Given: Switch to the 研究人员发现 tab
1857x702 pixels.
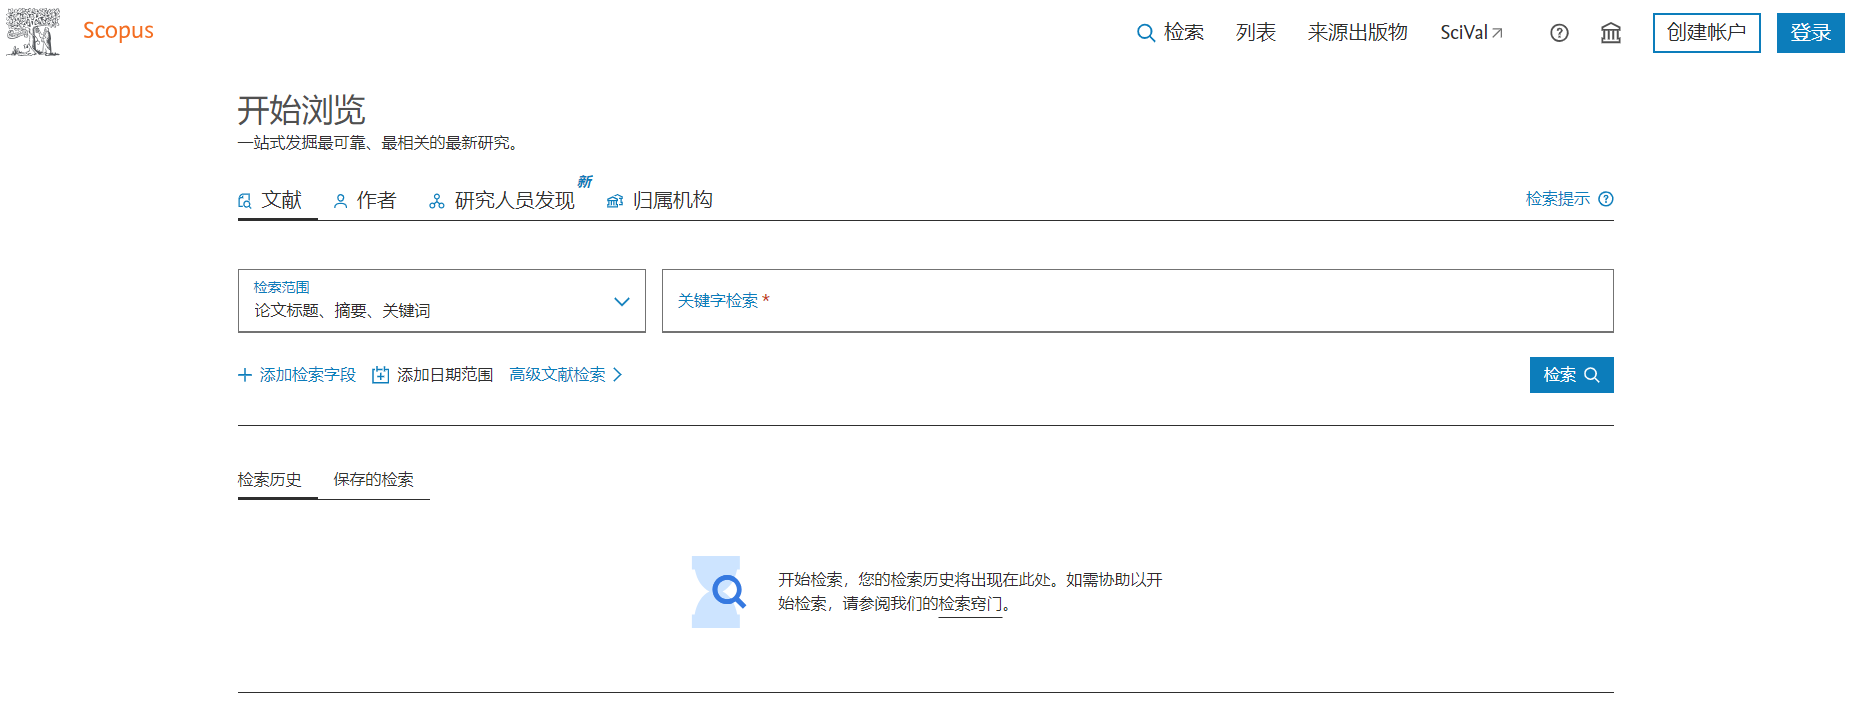Looking at the screenshot, I should tap(503, 200).
